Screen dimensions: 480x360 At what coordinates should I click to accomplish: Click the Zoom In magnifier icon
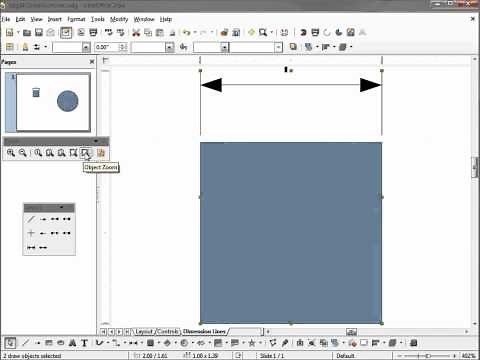11,153
